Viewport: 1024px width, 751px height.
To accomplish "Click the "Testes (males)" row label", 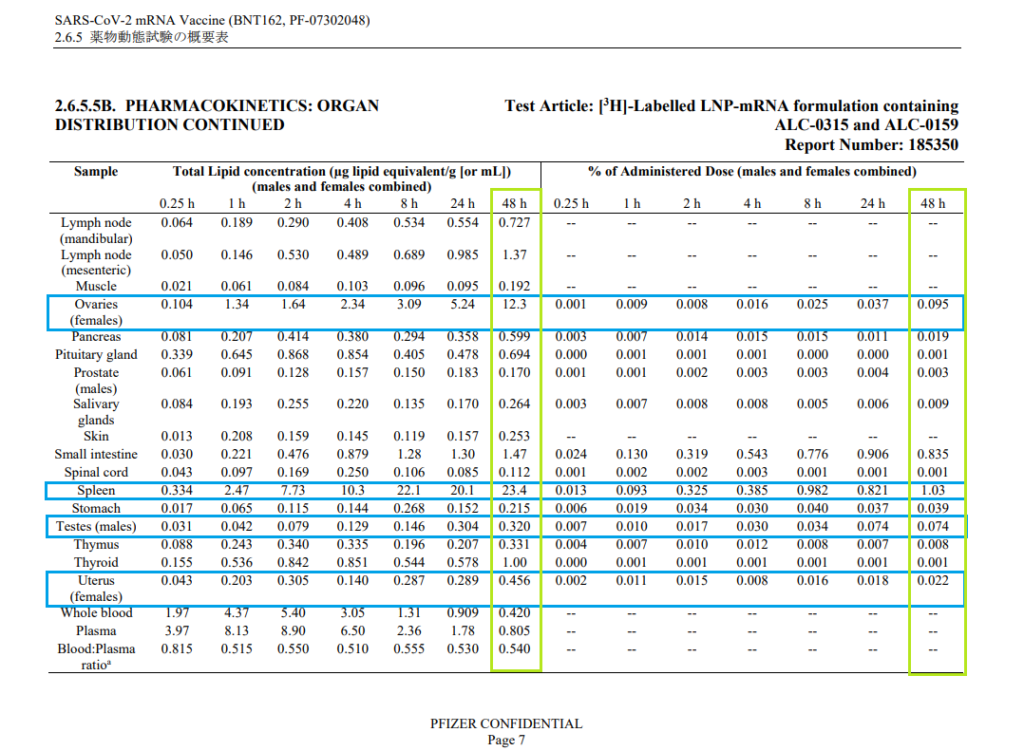I will (95, 527).
